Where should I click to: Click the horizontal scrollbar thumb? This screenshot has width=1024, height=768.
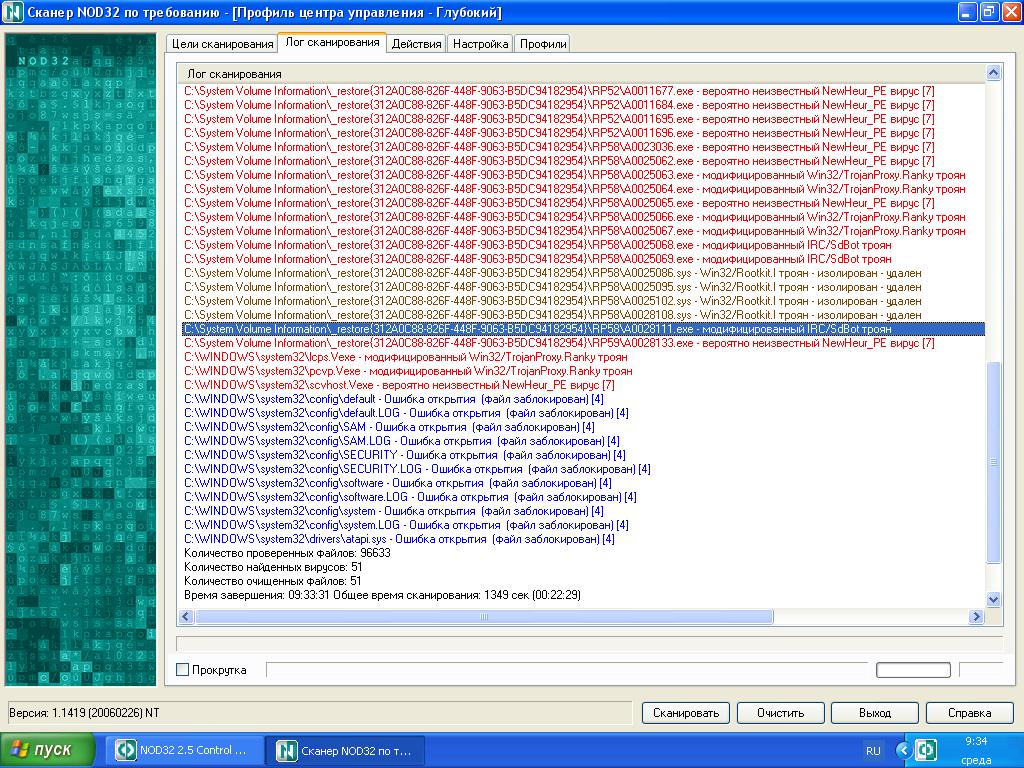pos(484,616)
